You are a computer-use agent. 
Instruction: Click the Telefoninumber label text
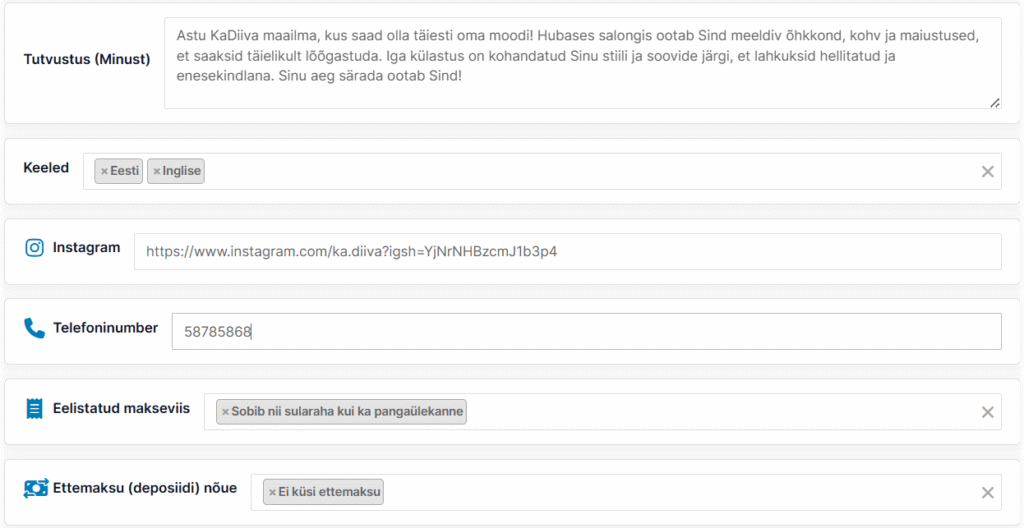click(x=105, y=327)
